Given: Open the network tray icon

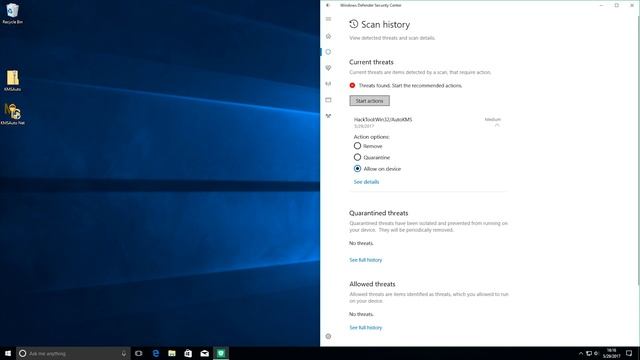Looking at the screenshot, I should tap(589, 353).
